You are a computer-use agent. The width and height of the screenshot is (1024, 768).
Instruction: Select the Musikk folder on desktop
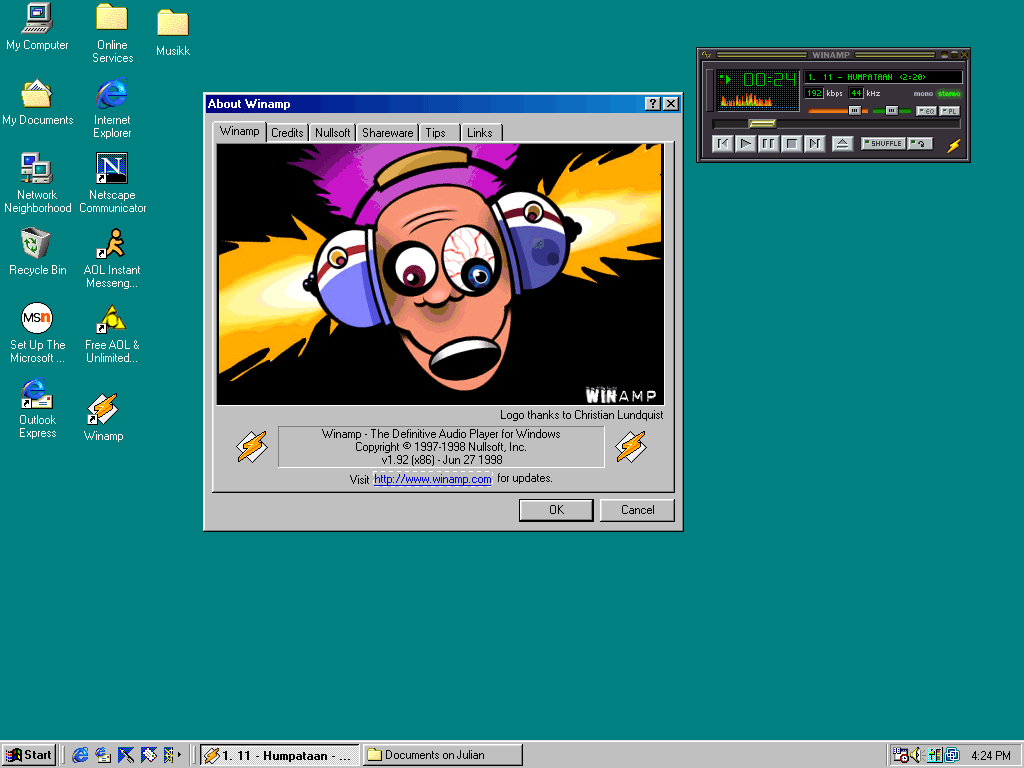pyautogui.click(x=173, y=33)
